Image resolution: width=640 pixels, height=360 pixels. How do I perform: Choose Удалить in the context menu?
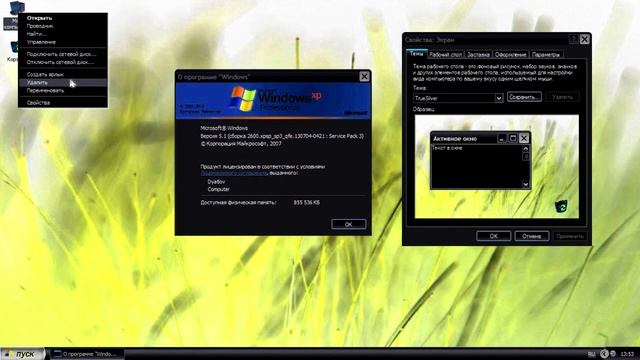63,82
